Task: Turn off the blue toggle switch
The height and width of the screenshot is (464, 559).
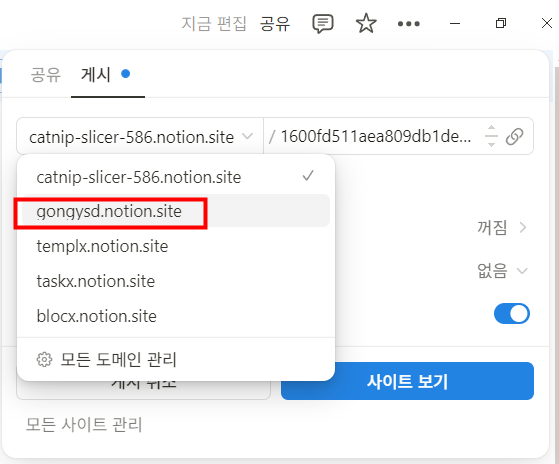Action: point(512,314)
